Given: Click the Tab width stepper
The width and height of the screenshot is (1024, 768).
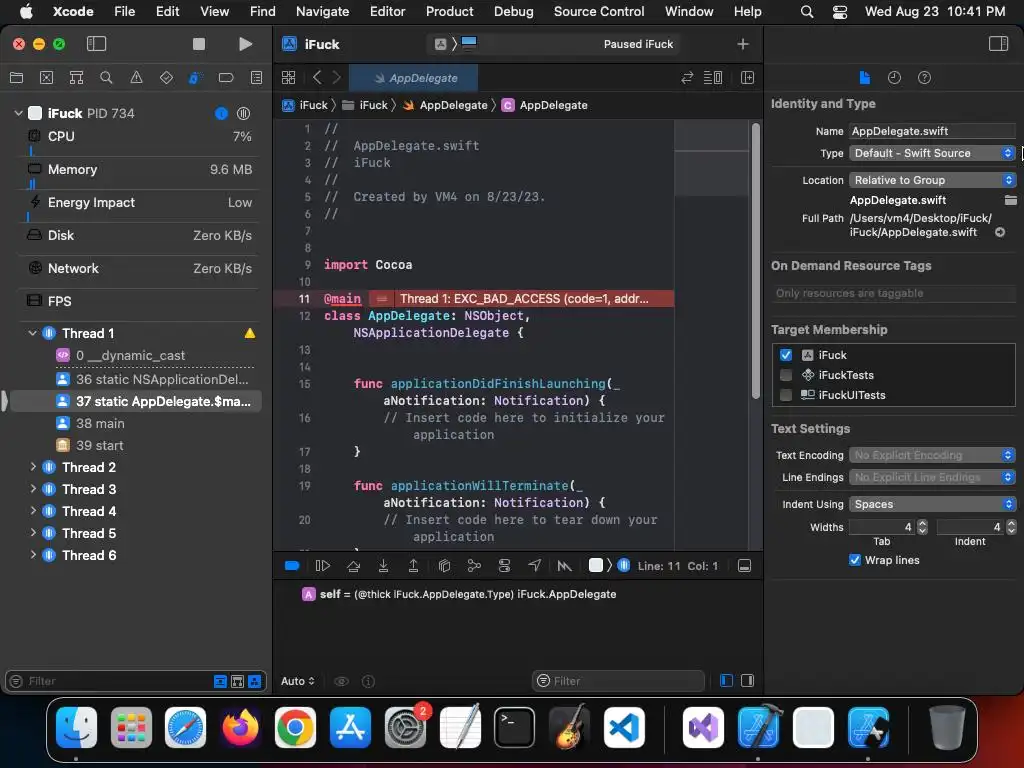Looking at the screenshot, I should click(922, 527).
